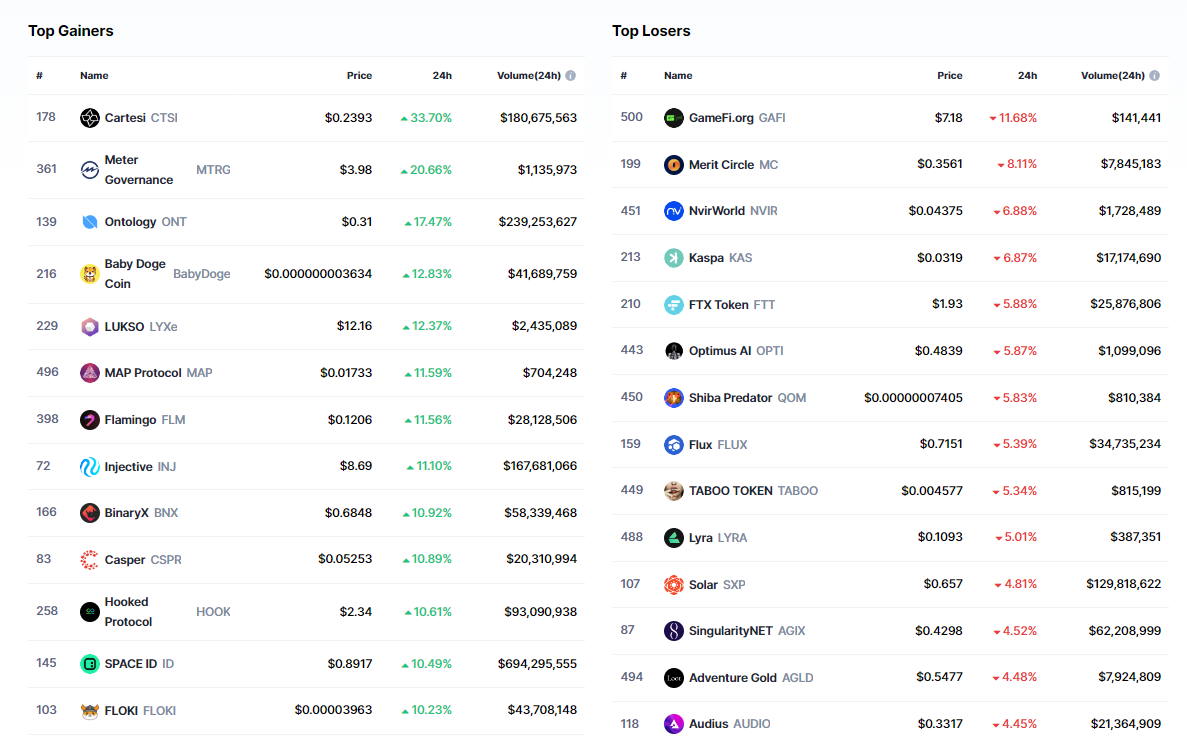Click the GameFi.org logo icon
Screen dimensions: 1187x742
674,118
